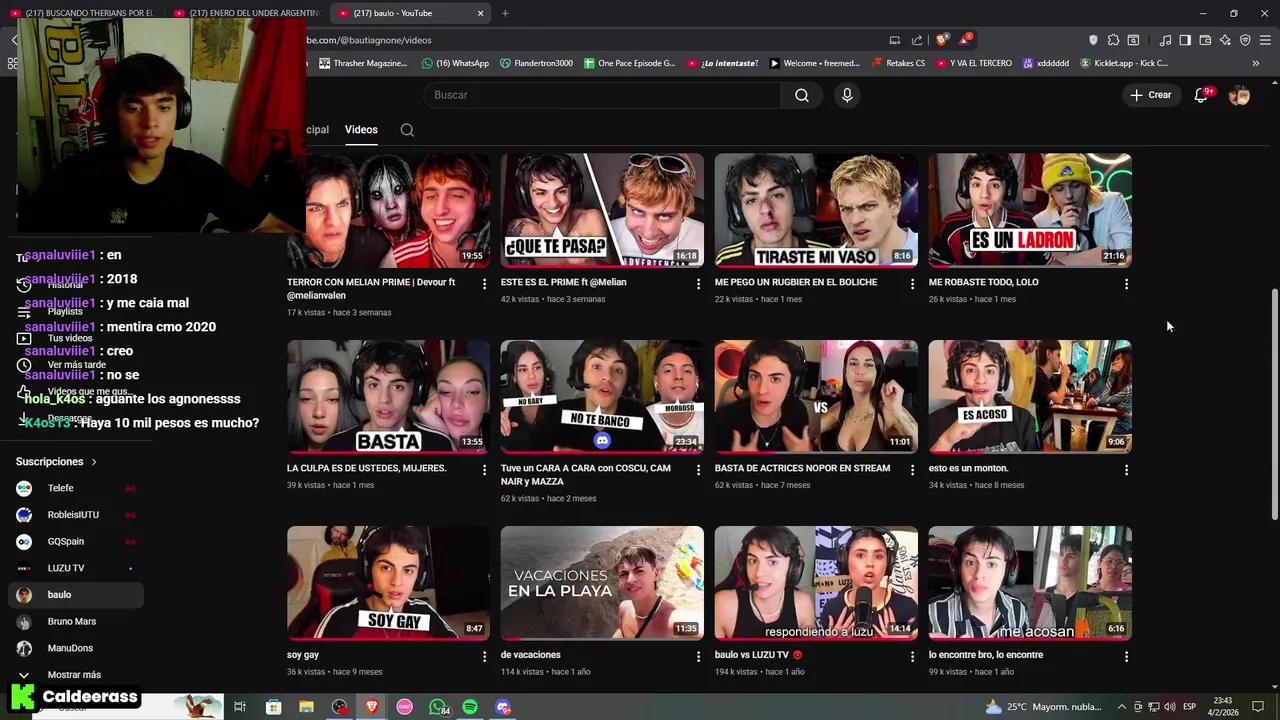Image resolution: width=1280 pixels, height=720 pixels.
Task: Open Brave main hamburger menu
Action: coord(1265,40)
